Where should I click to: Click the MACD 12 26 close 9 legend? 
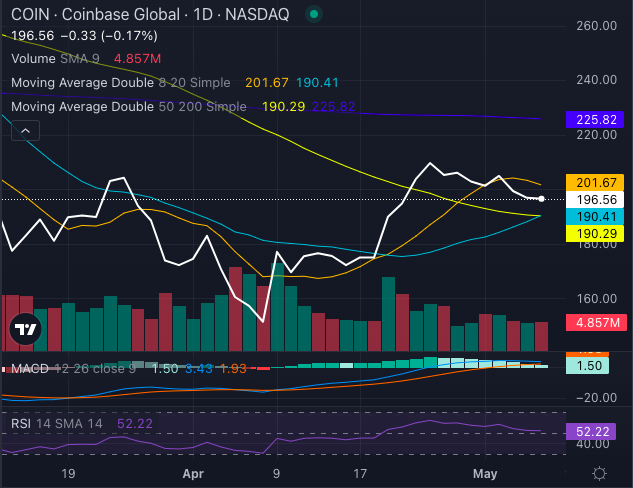point(73,369)
